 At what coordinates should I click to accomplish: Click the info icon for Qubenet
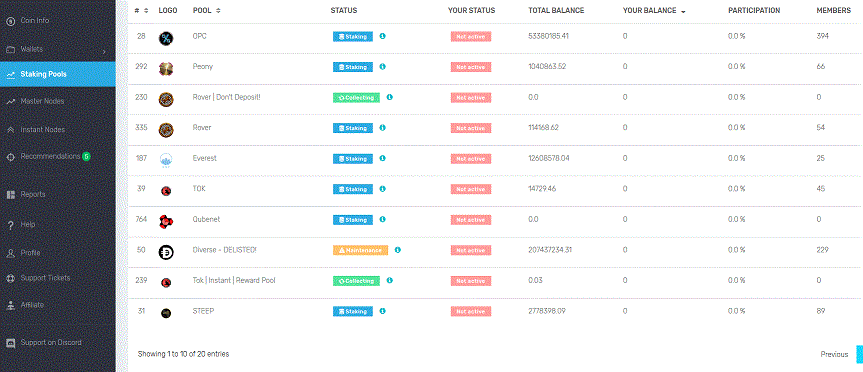coord(383,219)
